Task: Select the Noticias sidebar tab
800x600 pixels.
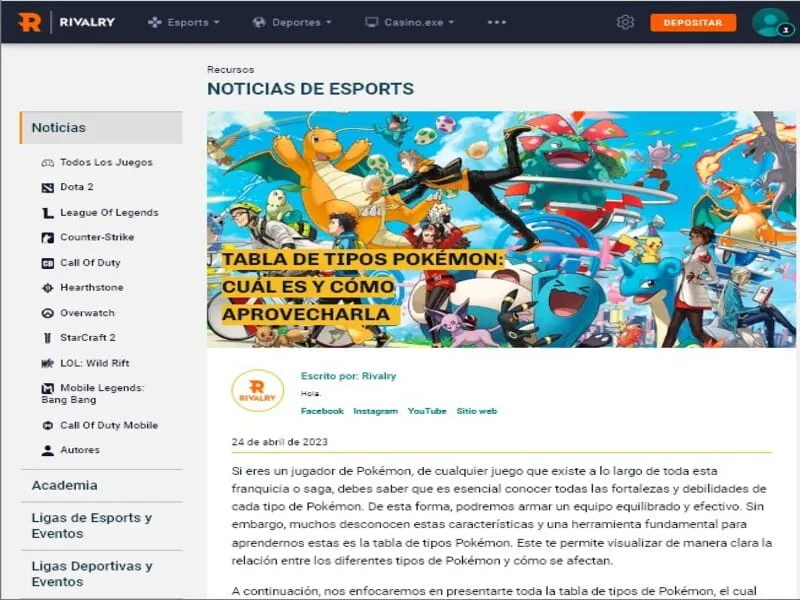Action: (101, 128)
